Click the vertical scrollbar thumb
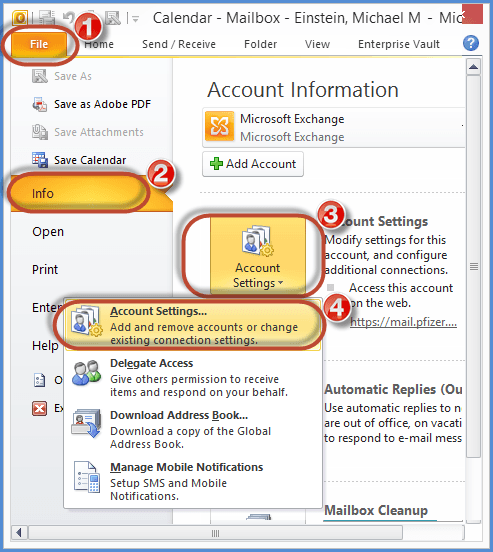This screenshot has width=493, height=552. (474, 266)
